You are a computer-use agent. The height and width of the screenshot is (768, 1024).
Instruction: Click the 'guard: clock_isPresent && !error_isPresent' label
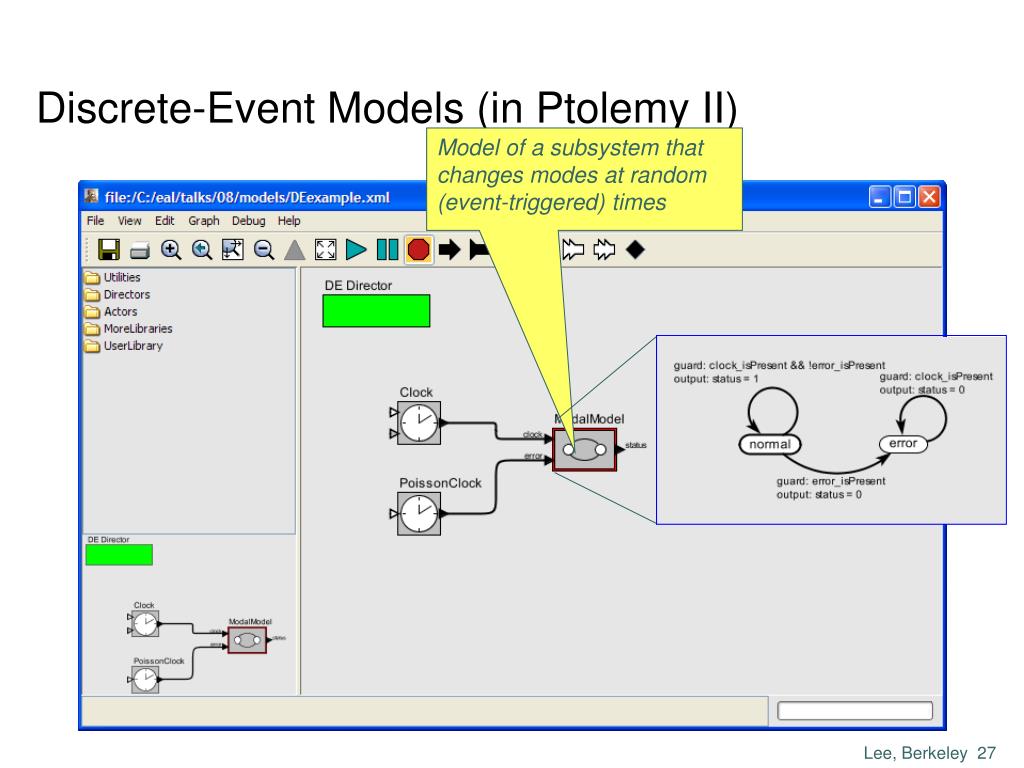tap(779, 365)
